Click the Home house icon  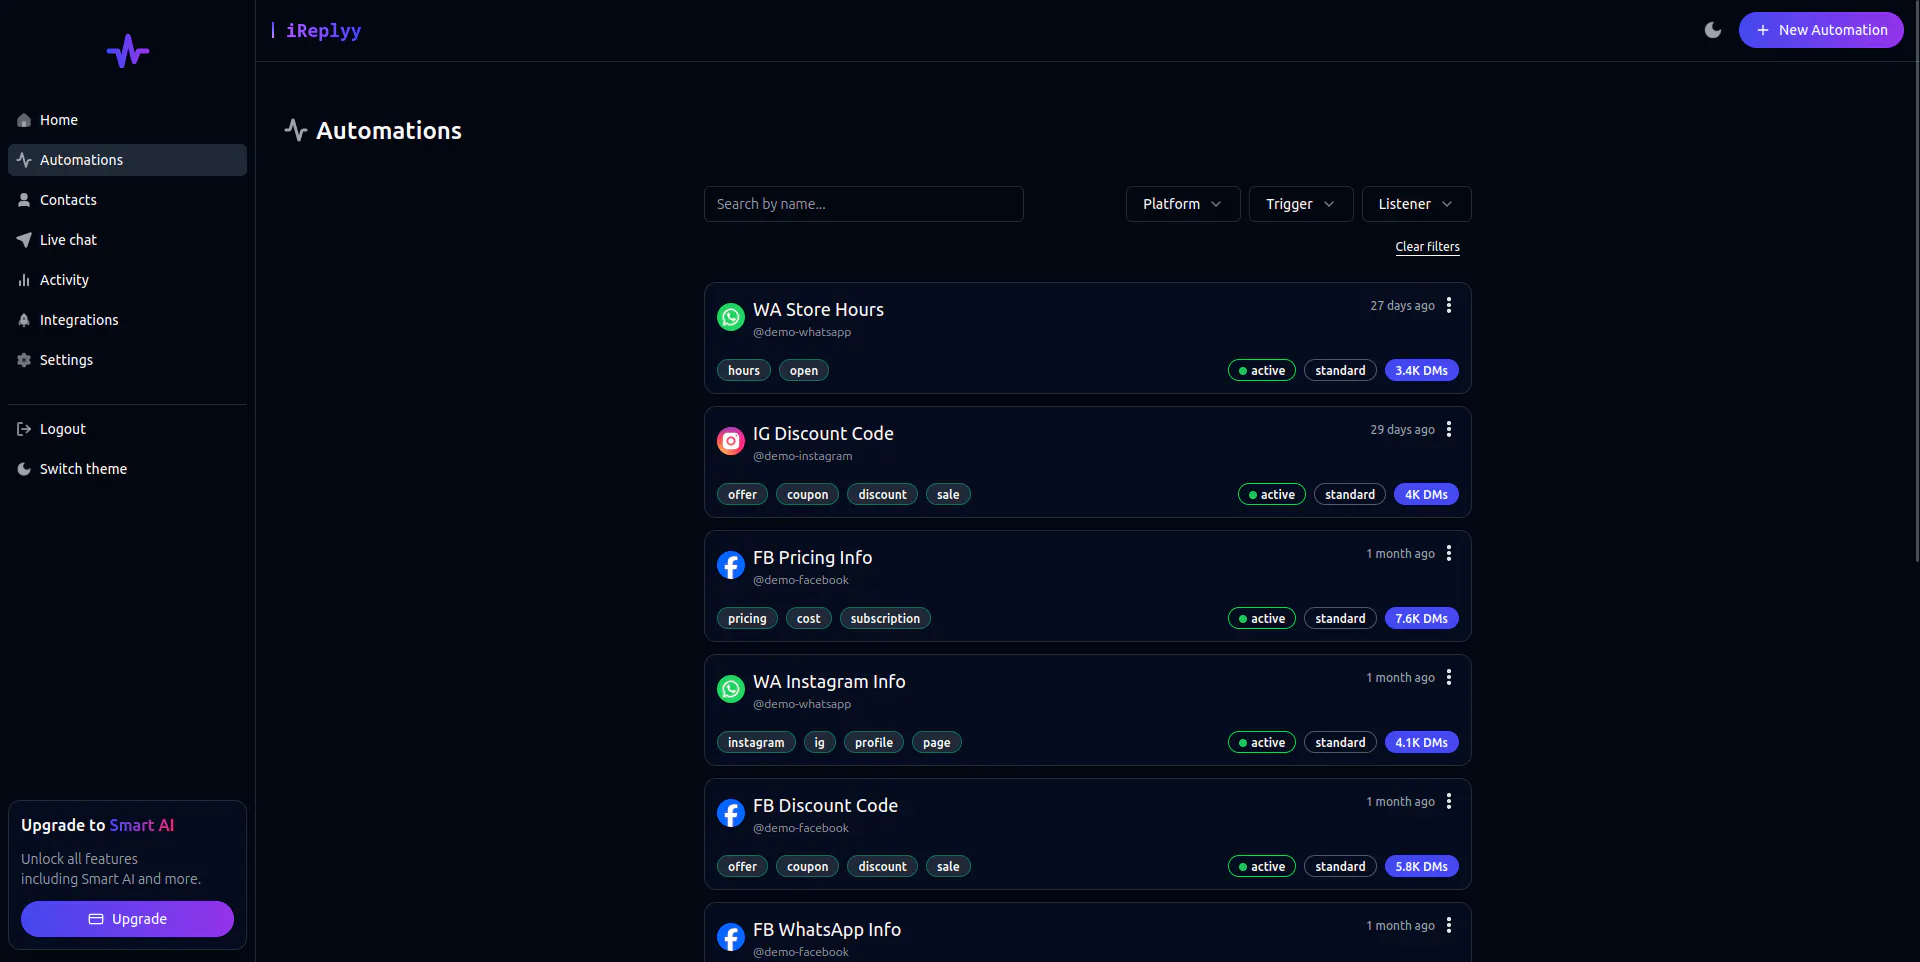(x=24, y=120)
